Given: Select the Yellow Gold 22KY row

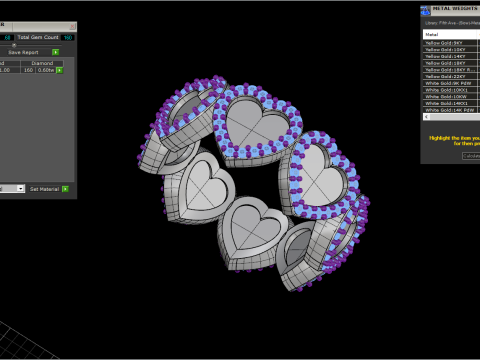Looking at the screenshot, I should pos(450,76).
